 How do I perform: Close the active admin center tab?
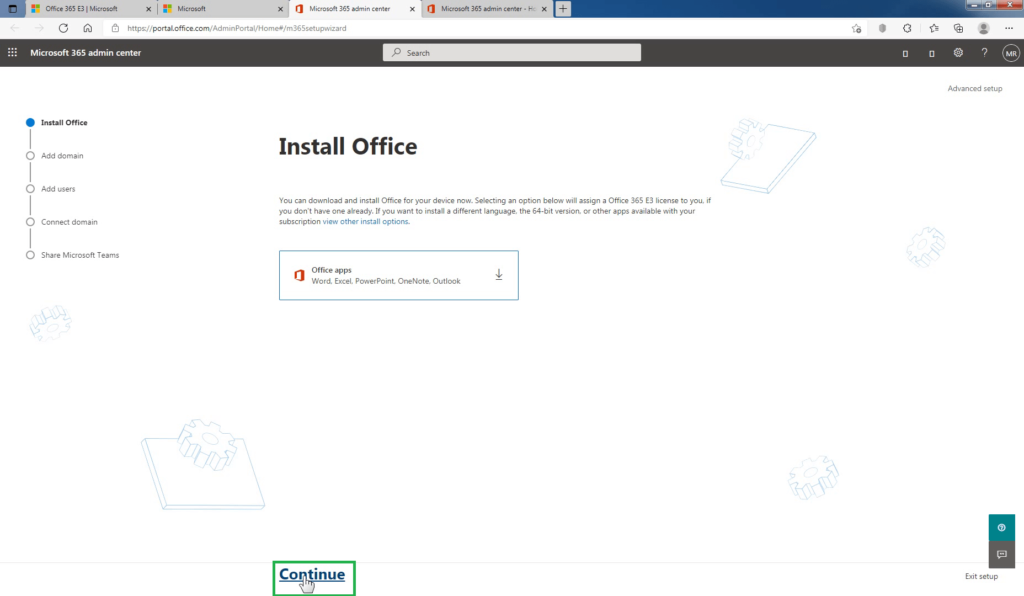412,9
